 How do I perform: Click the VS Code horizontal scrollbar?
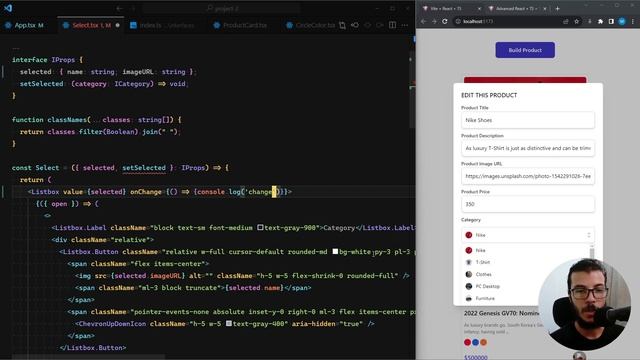tap(88, 357)
